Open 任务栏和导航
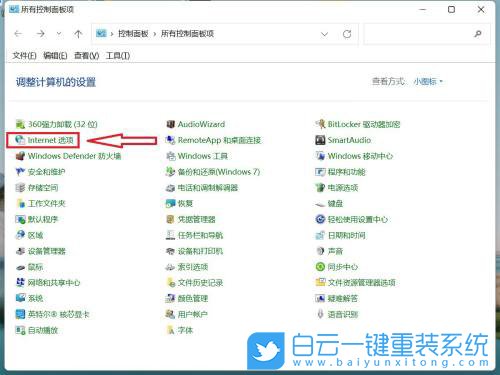Viewport: 500px width, 375px height. tap(194, 235)
